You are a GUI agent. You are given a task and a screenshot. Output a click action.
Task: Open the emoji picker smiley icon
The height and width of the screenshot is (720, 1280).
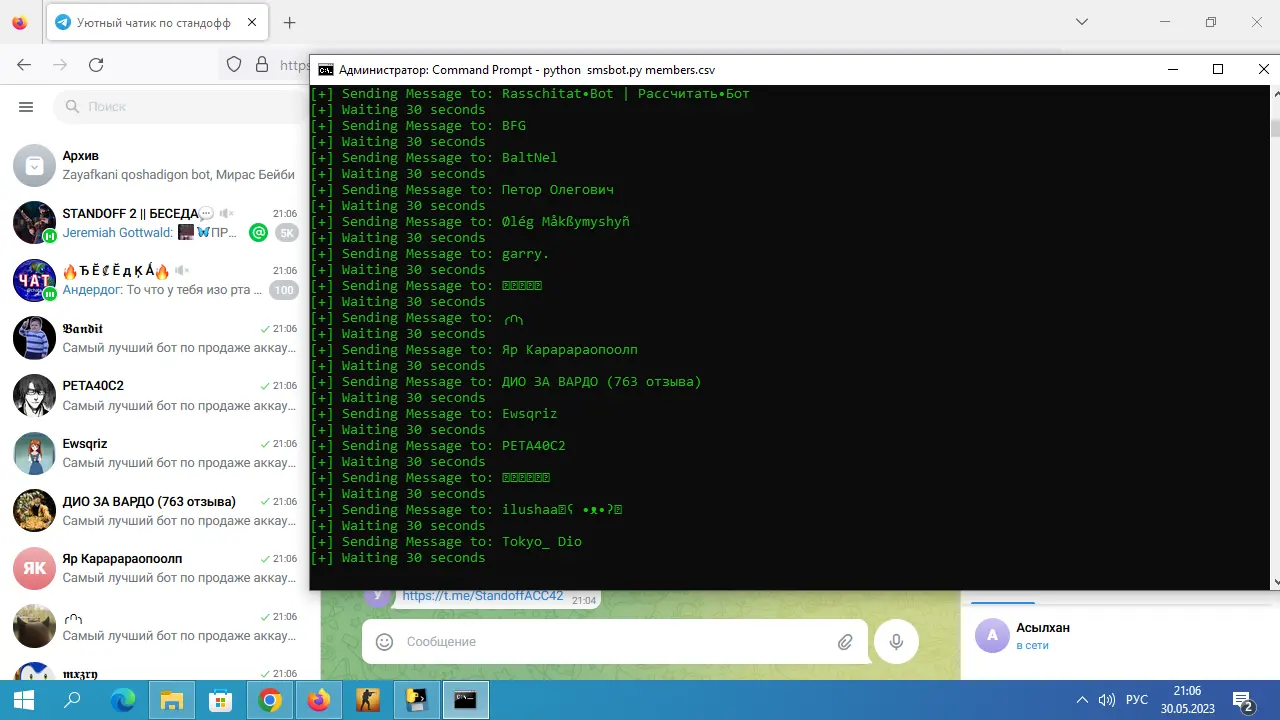pos(384,642)
